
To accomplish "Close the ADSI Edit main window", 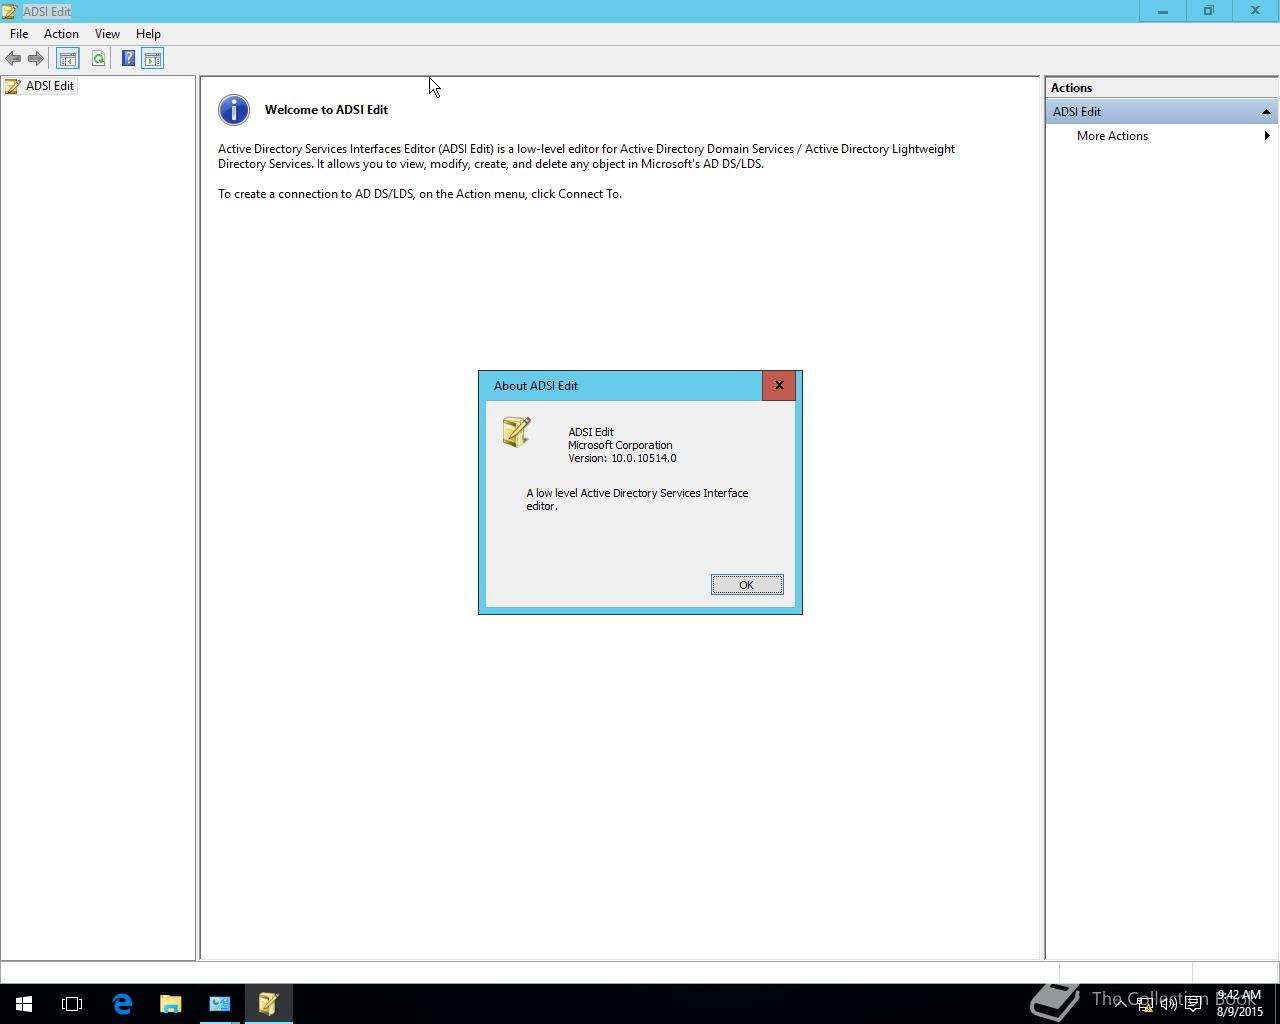I will [1255, 11].
